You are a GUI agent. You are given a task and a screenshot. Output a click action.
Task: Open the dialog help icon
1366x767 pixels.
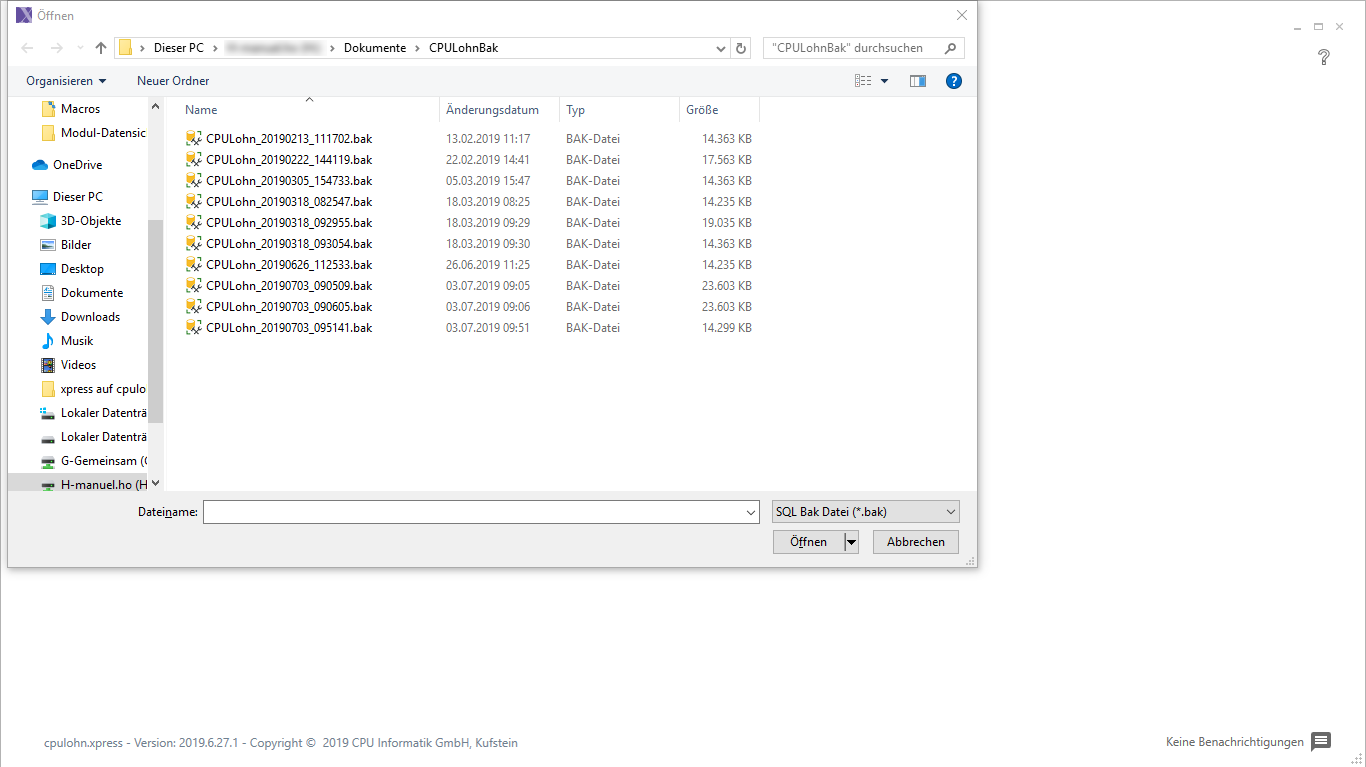click(954, 81)
